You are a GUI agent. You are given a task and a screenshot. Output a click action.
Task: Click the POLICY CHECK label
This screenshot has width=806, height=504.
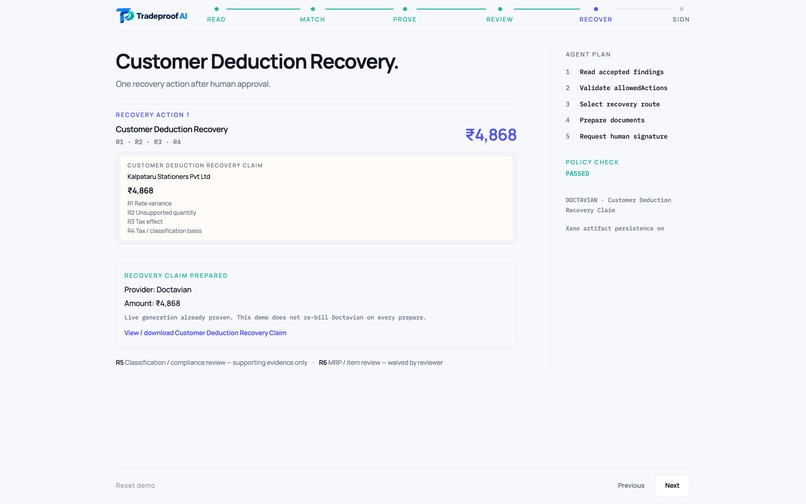click(592, 162)
